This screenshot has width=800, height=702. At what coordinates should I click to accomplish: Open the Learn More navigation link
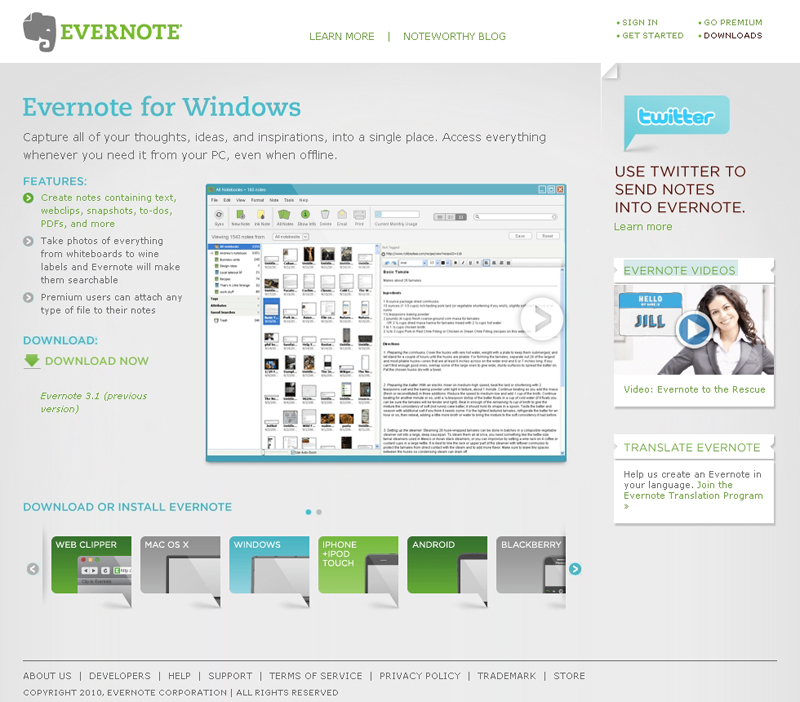click(x=341, y=36)
